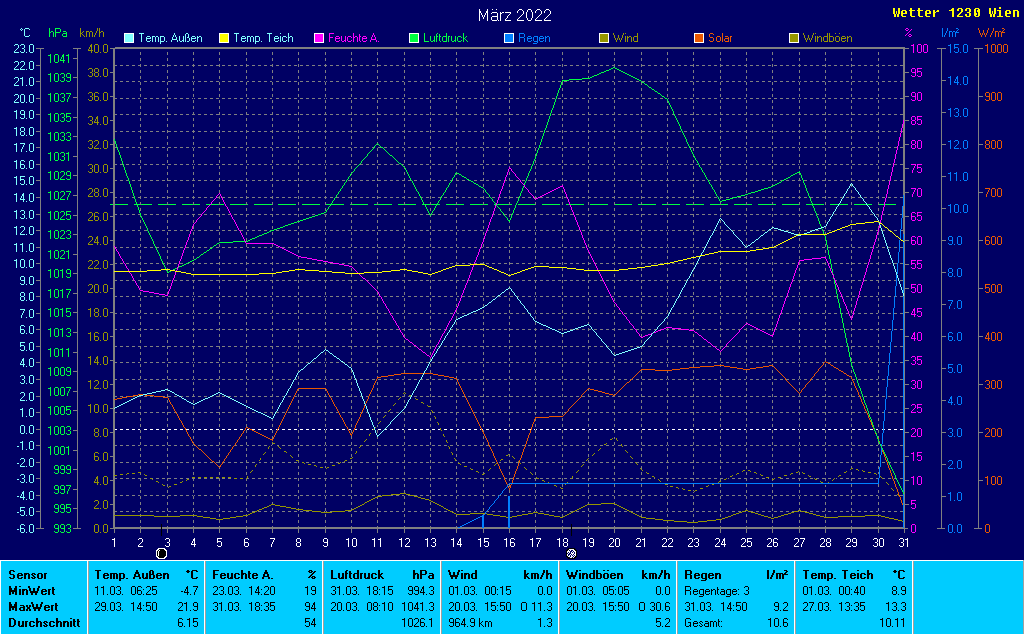
Task: Click the 'Durchschnitt' row label
Action: tap(44, 623)
